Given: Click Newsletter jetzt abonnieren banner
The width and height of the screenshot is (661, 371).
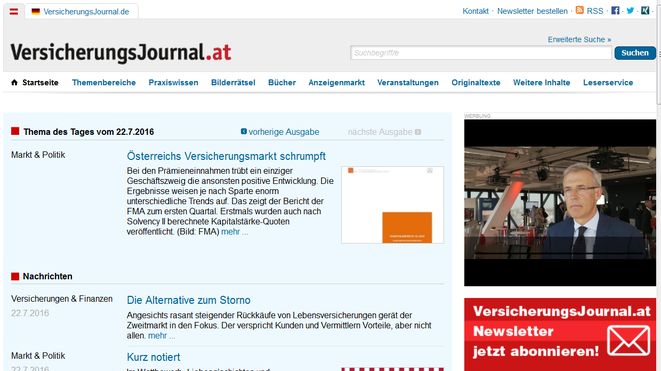Looking at the screenshot, I should click(560, 334).
